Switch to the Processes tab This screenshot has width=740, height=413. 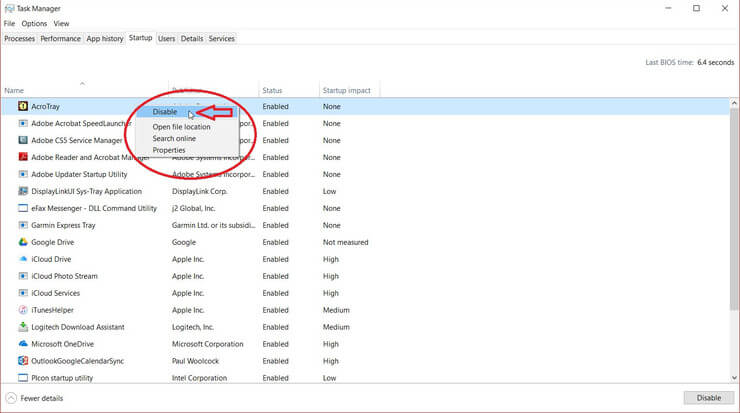19,39
